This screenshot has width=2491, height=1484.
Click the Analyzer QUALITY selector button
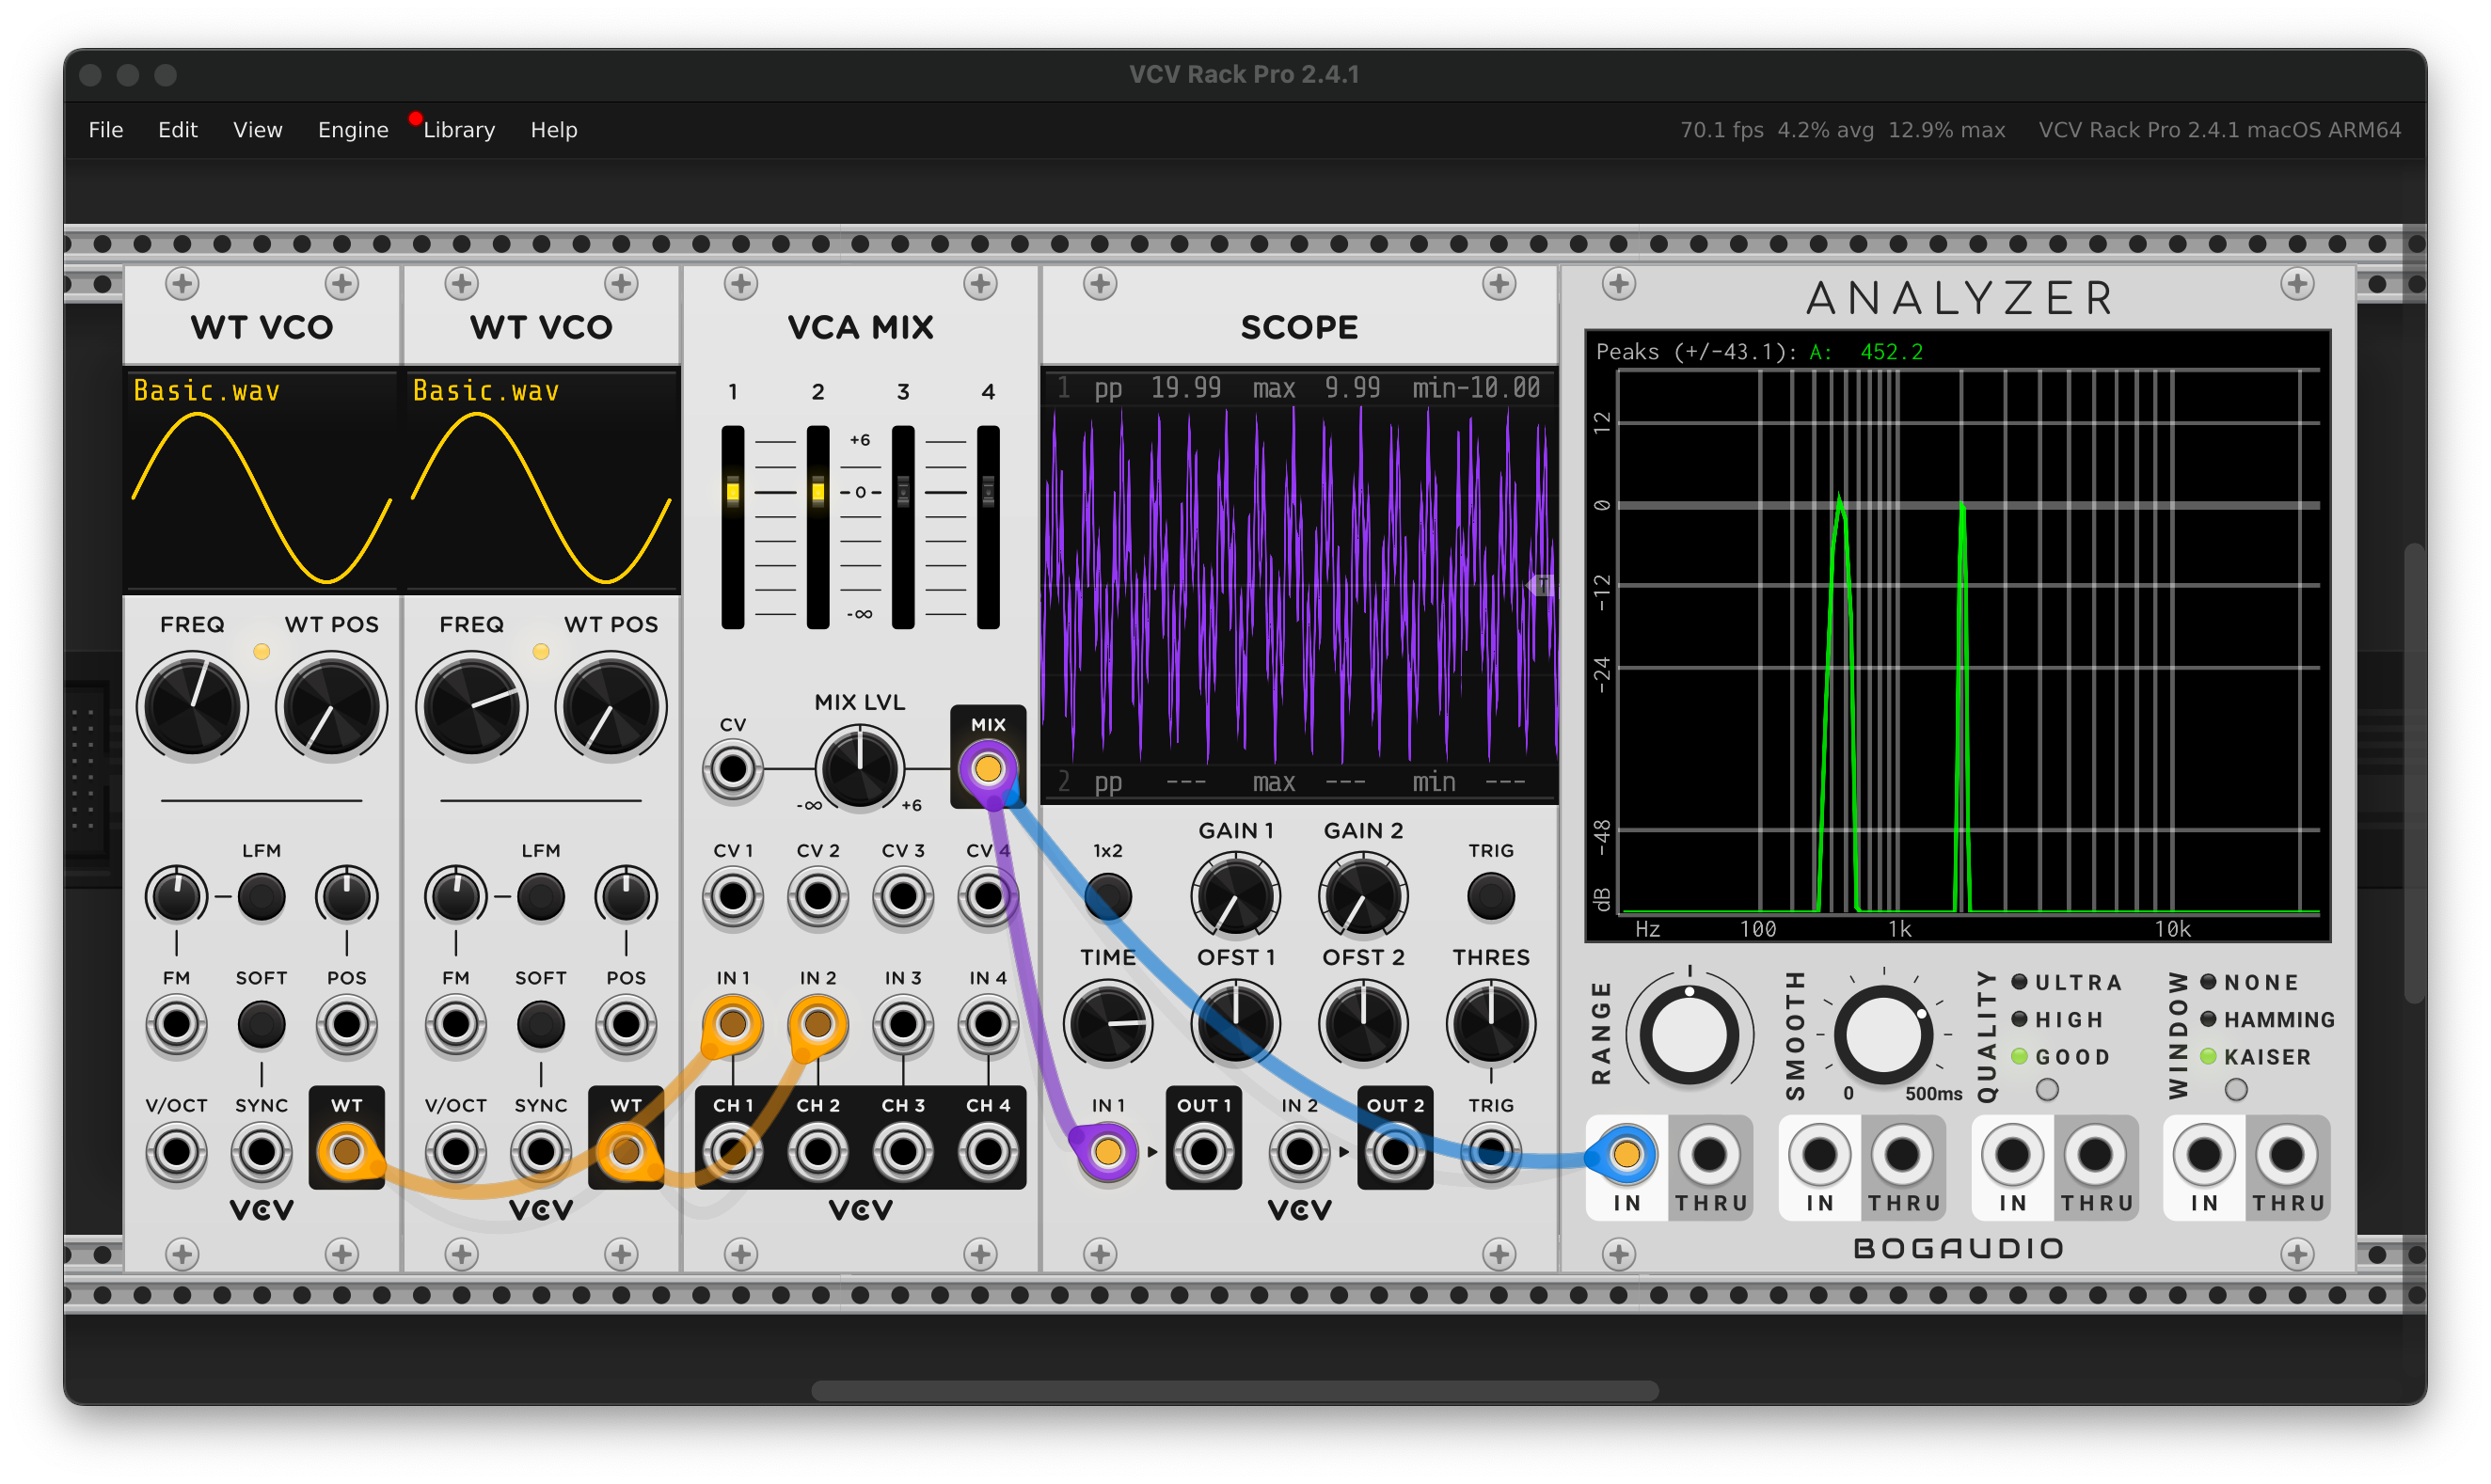(2047, 1090)
